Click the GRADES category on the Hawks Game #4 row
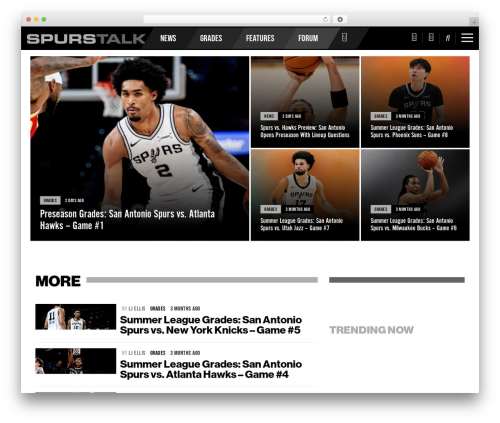The width and height of the screenshot is (500, 423). 158,353
